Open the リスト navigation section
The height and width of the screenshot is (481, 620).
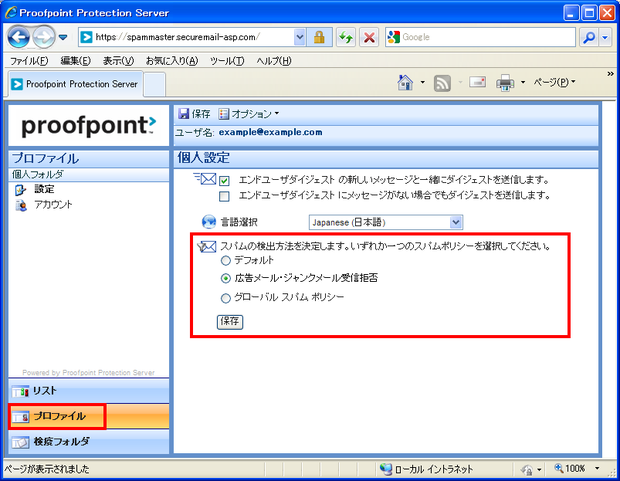click(x=89, y=391)
